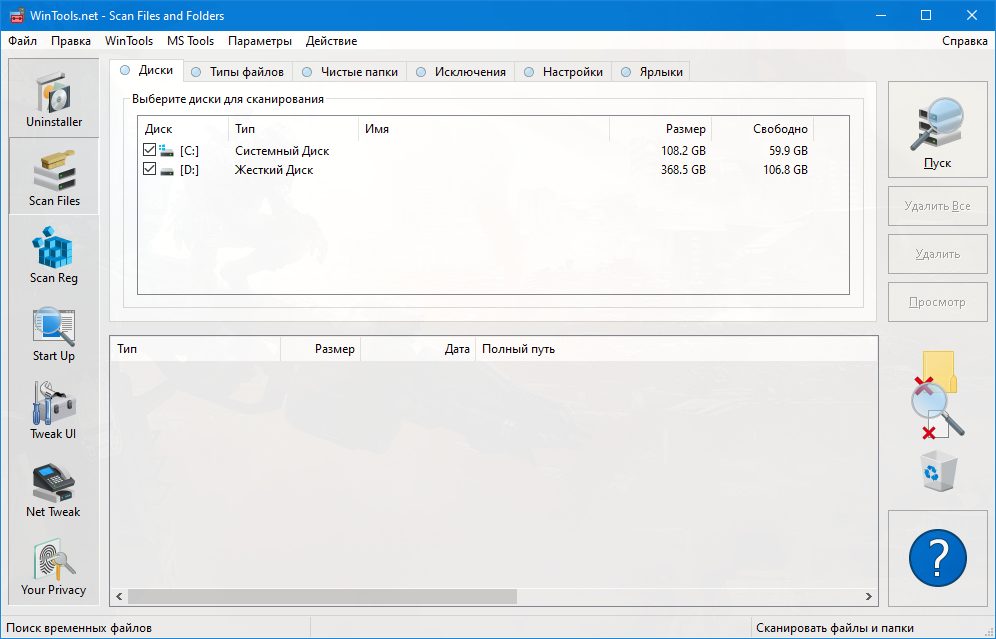
Task: Open the Параметры menu
Action: pyautogui.click(x=260, y=41)
